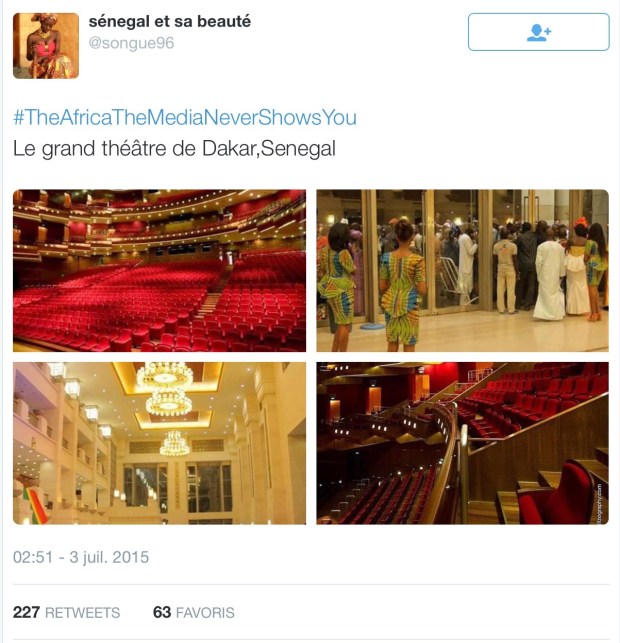
Task: Open the sénegal et sa beauté display name
Action: coord(169,21)
